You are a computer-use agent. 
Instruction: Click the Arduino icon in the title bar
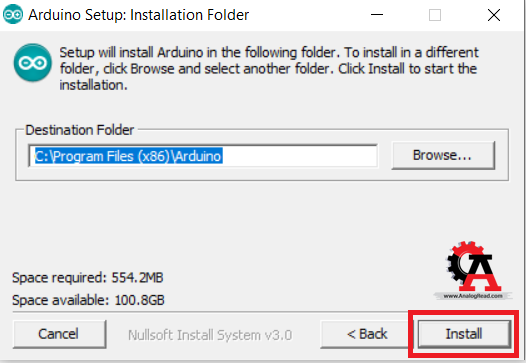(13, 15)
